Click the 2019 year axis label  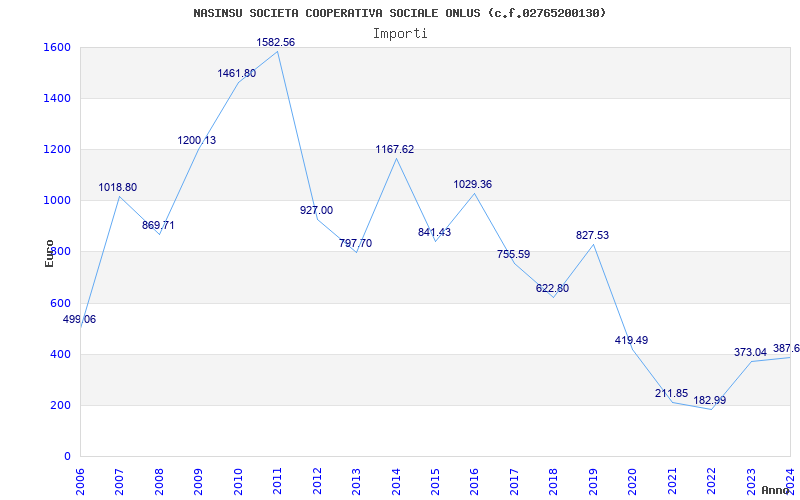click(593, 481)
